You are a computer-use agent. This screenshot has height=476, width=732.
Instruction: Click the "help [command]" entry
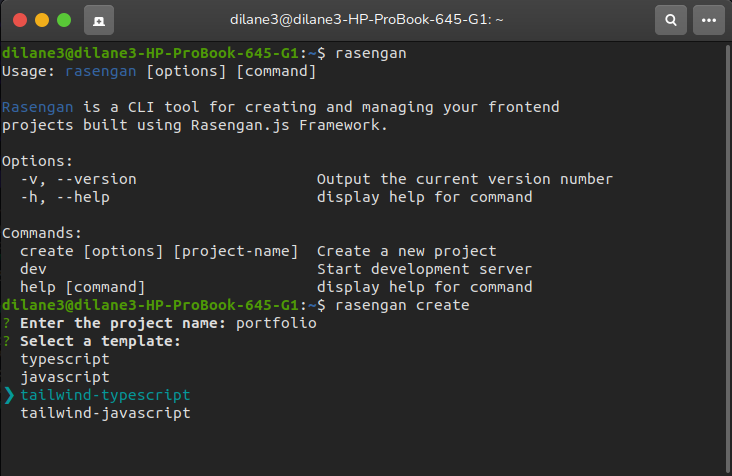click(x=83, y=287)
